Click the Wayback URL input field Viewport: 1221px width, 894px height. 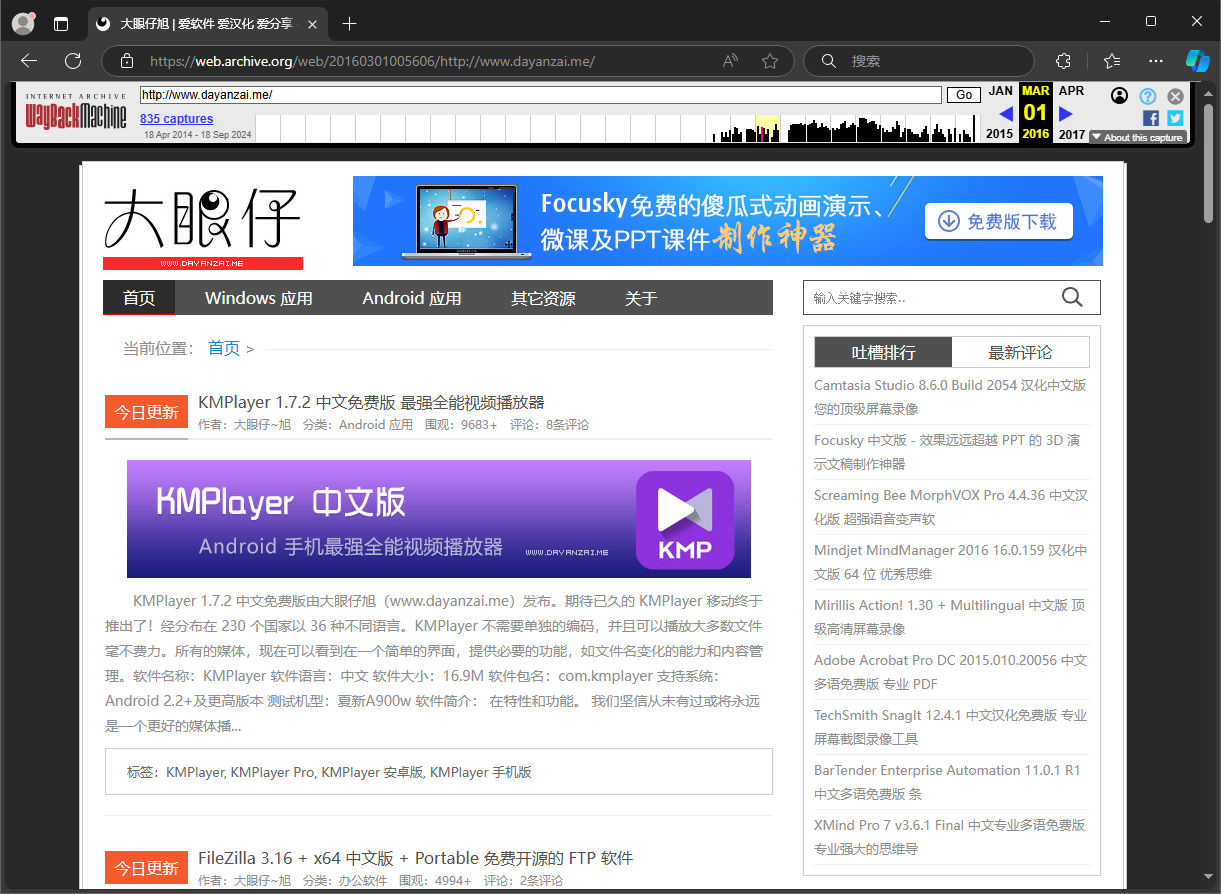click(540, 95)
